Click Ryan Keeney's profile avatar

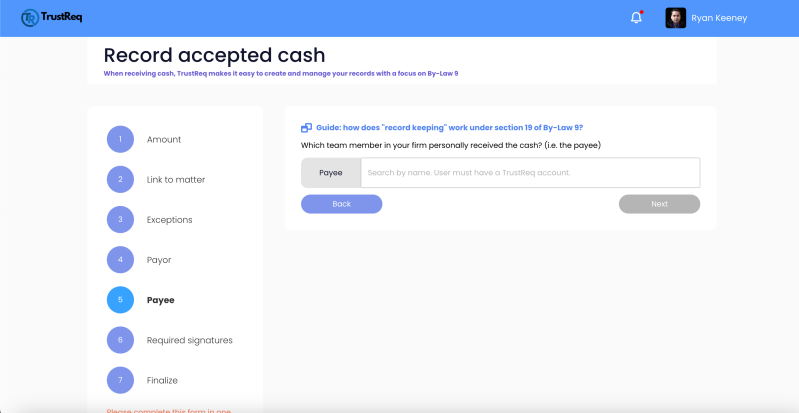click(675, 18)
